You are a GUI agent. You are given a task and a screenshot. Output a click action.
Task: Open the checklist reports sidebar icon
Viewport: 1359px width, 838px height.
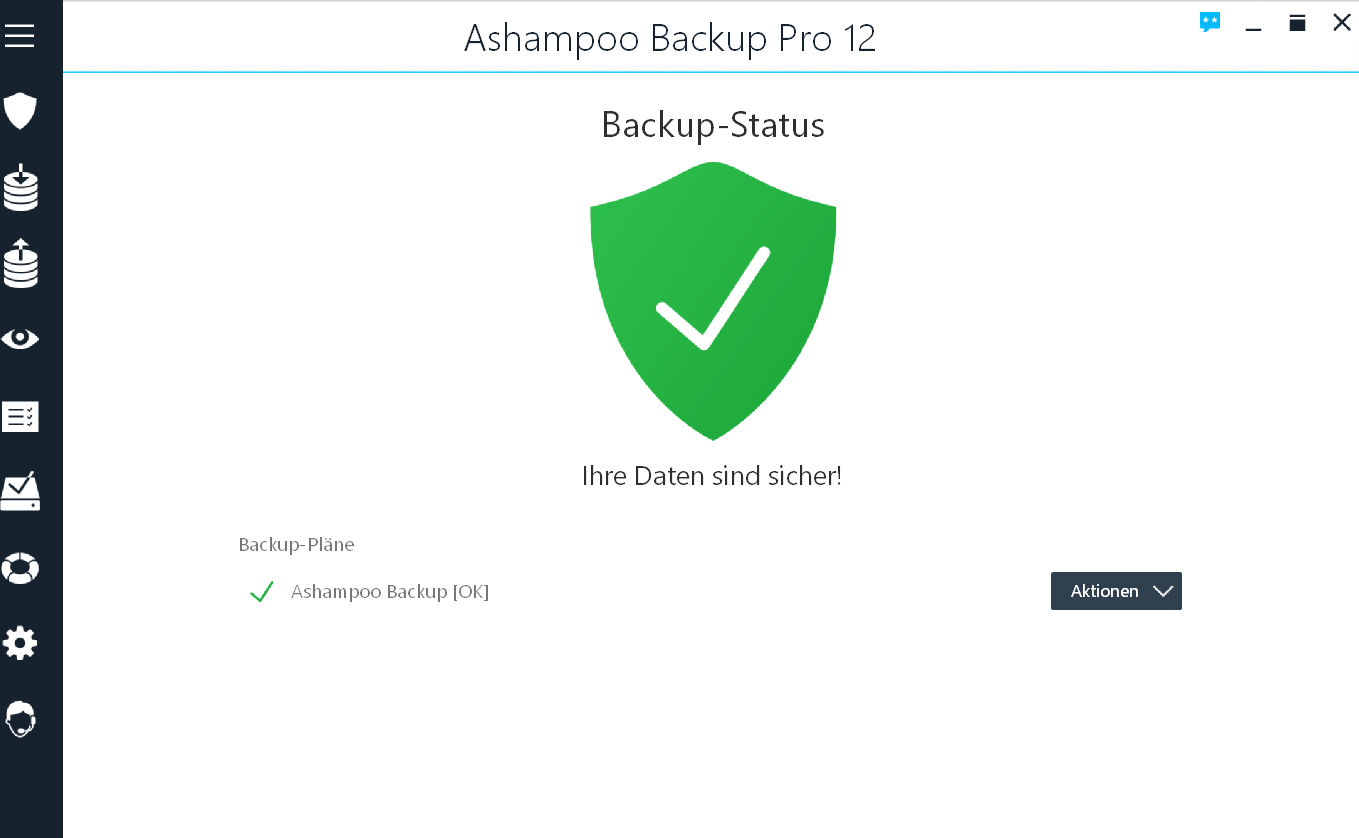coord(20,416)
